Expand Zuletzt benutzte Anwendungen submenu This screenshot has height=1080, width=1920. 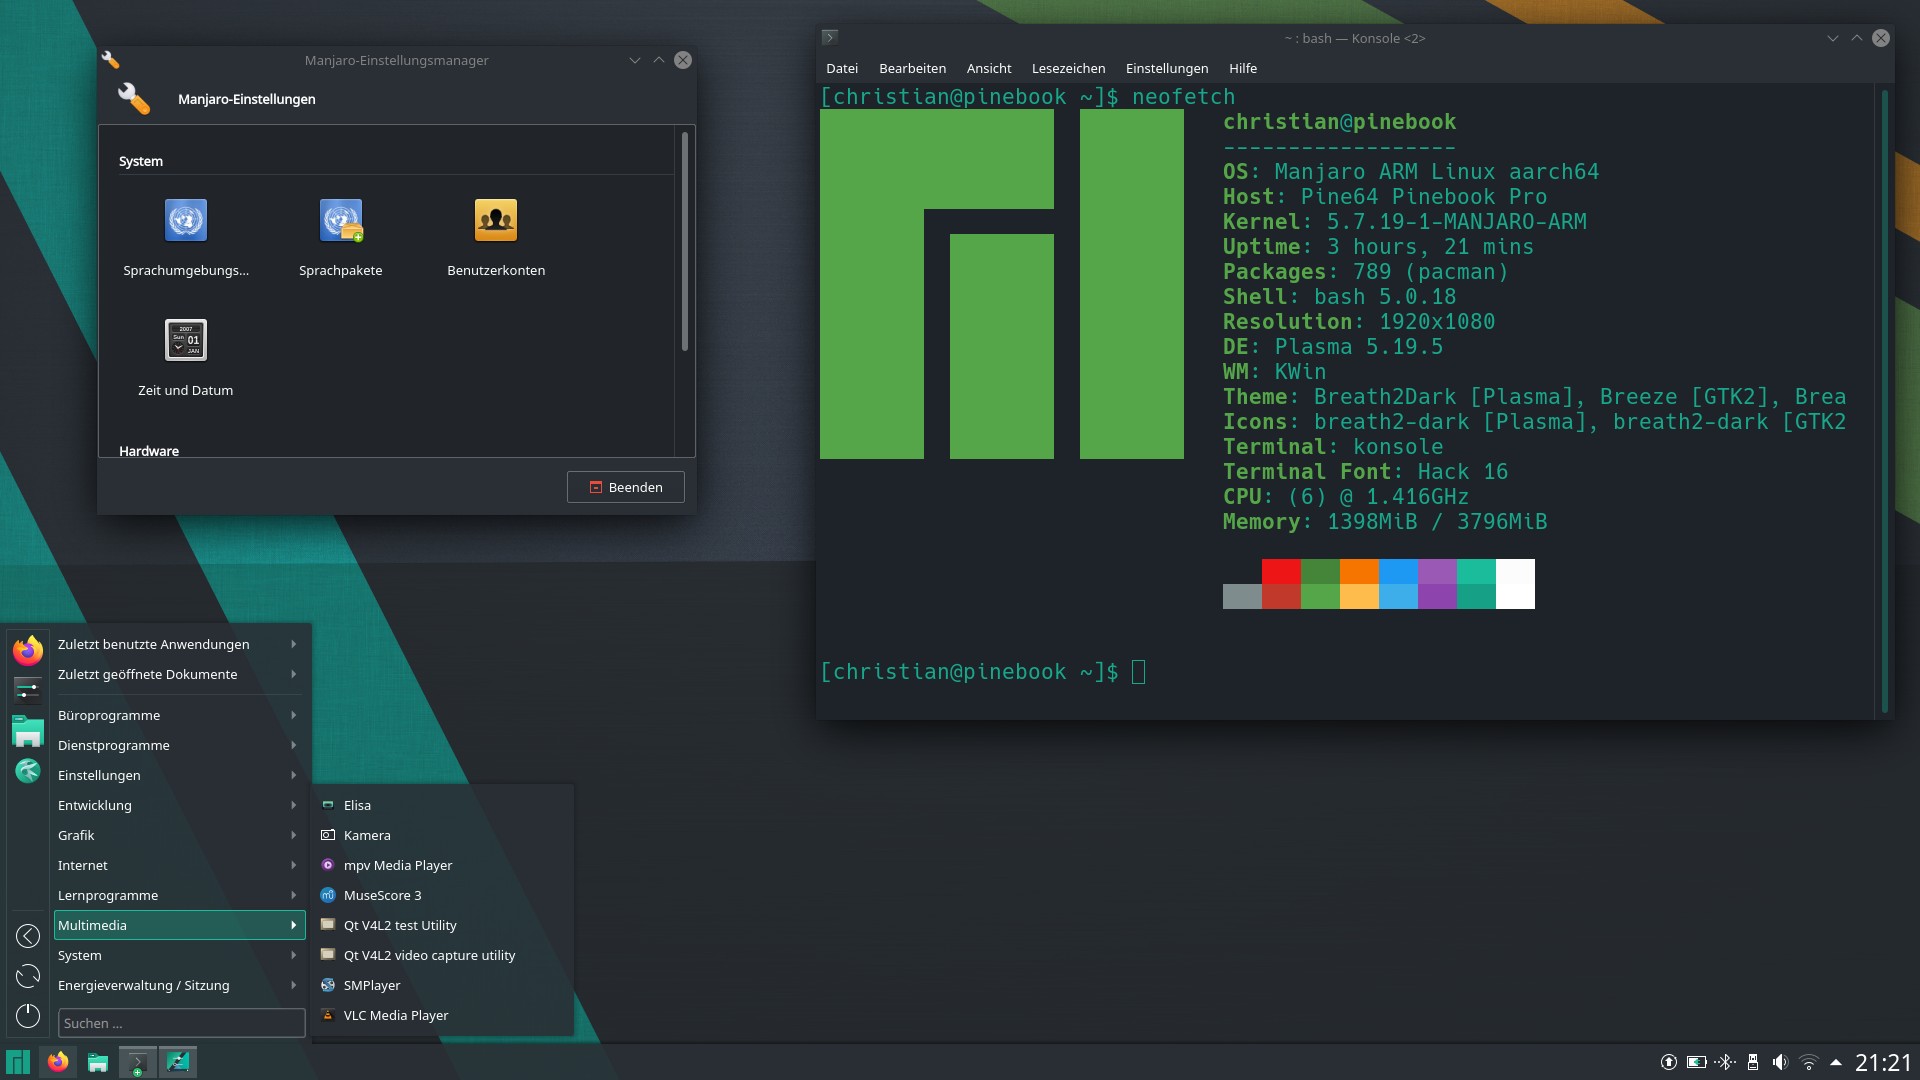(179, 645)
